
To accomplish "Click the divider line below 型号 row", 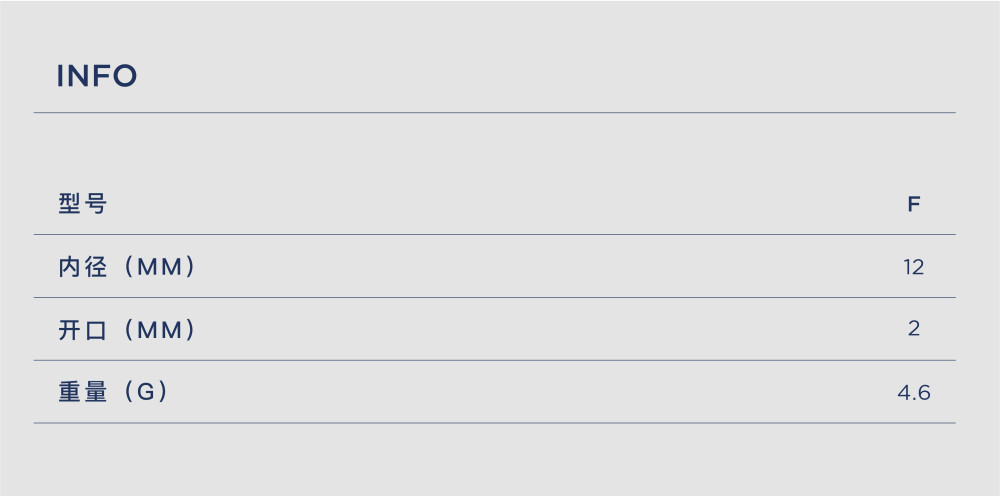I will tap(494, 235).
